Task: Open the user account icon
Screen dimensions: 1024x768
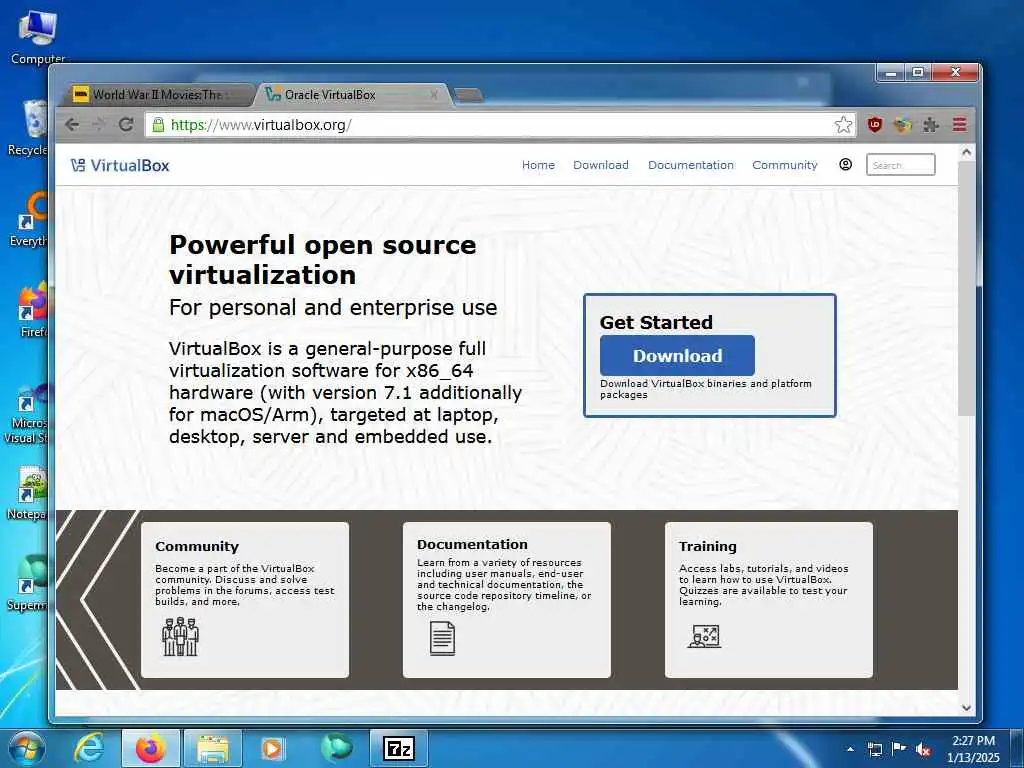Action: click(x=845, y=165)
